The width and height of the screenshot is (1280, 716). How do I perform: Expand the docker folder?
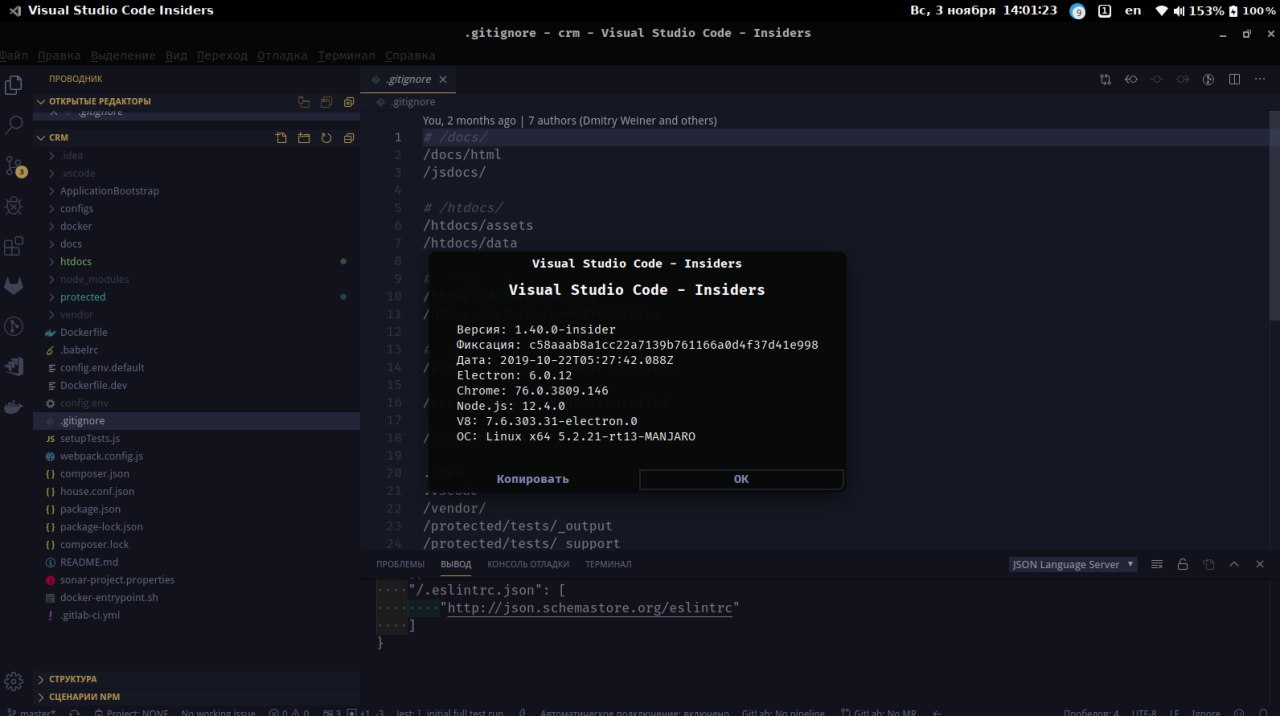[196, 226]
